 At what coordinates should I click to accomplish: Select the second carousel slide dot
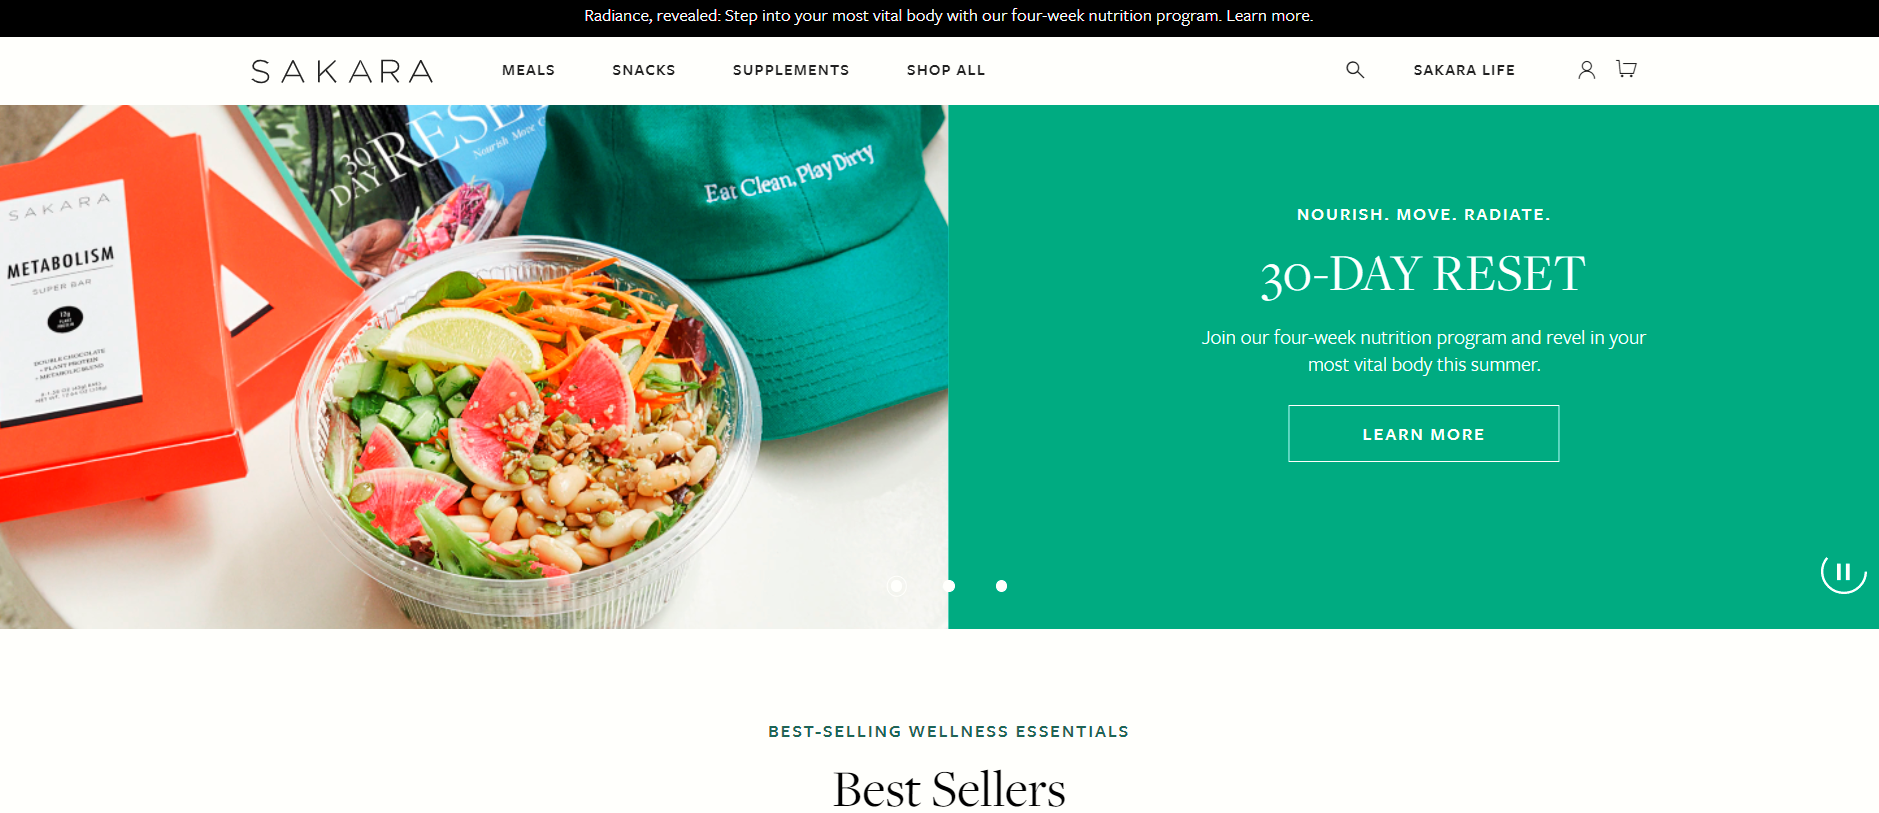(949, 586)
